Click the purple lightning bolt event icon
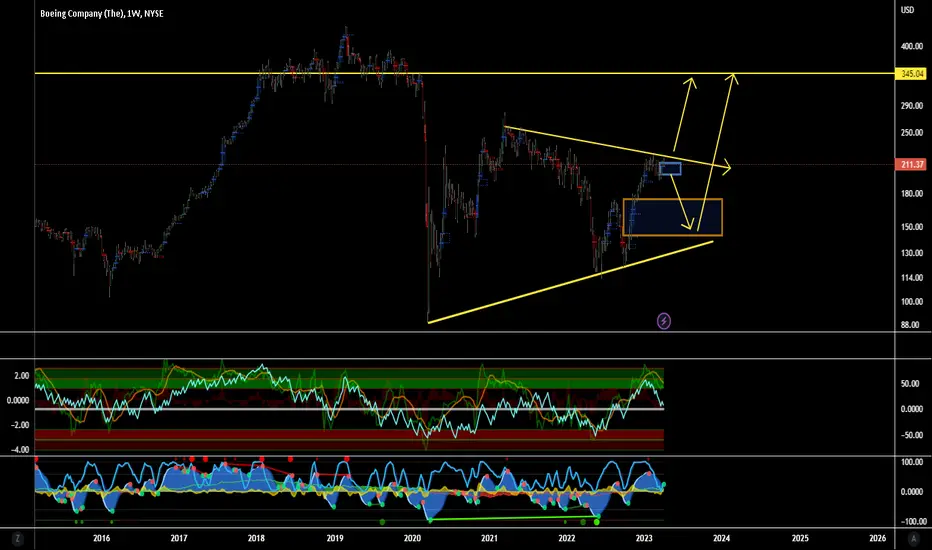Image resolution: width=932 pixels, height=550 pixels. 663,321
